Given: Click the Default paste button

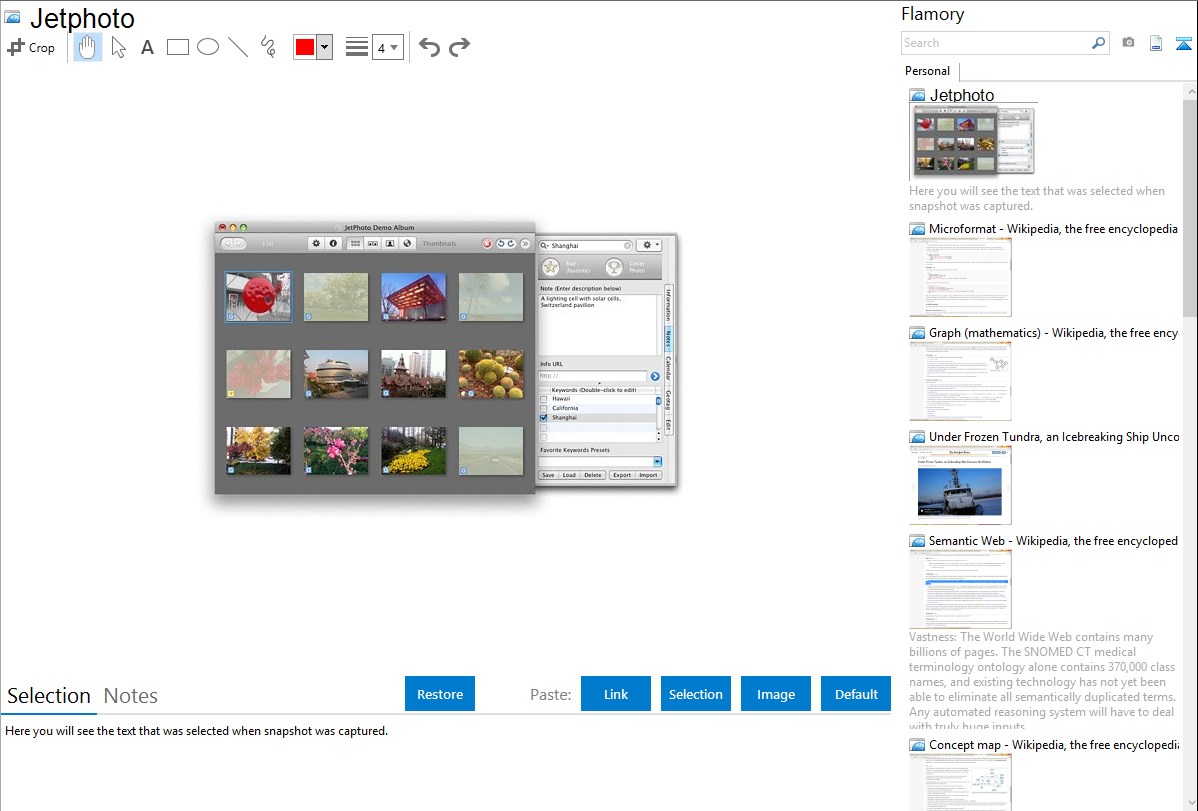Looking at the screenshot, I should point(856,694).
